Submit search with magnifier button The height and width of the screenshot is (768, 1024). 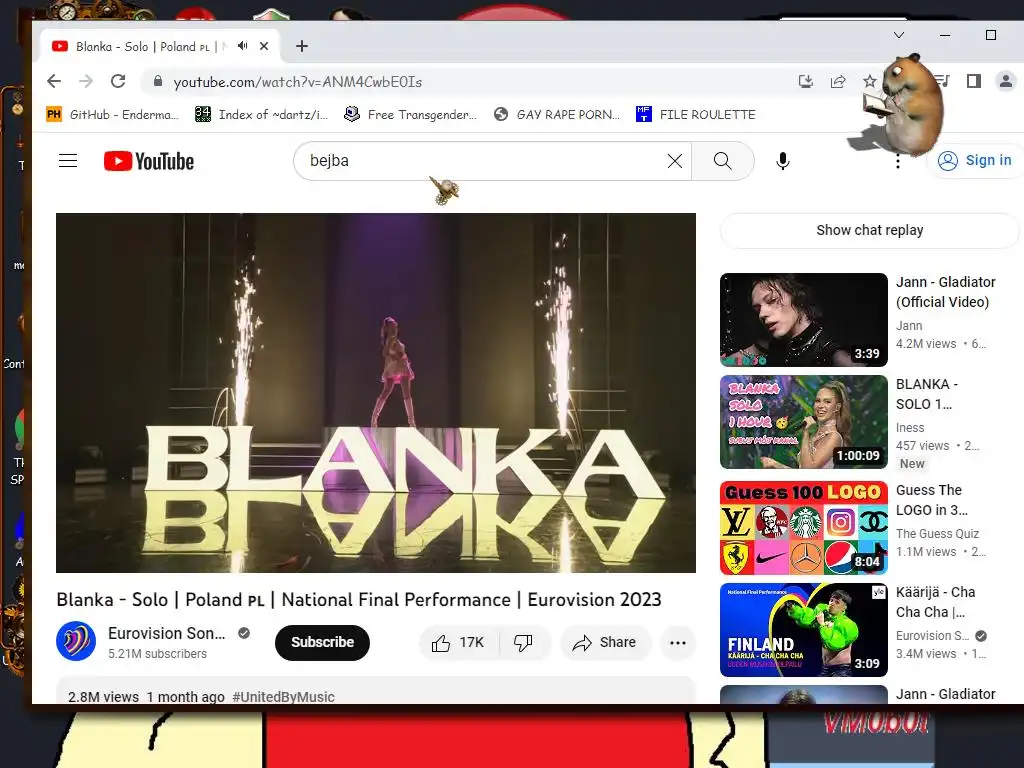coord(722,161)
